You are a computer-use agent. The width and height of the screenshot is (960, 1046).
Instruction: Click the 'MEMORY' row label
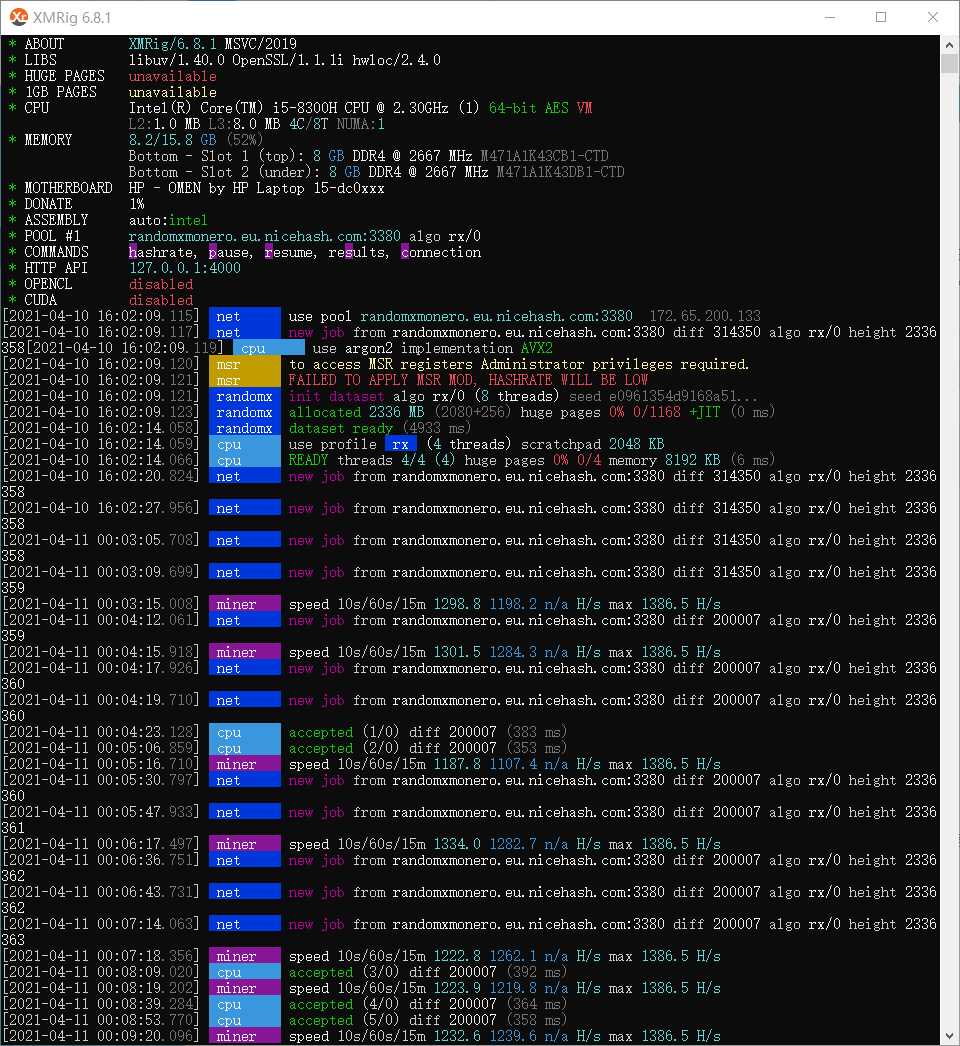tap(48, 140)
